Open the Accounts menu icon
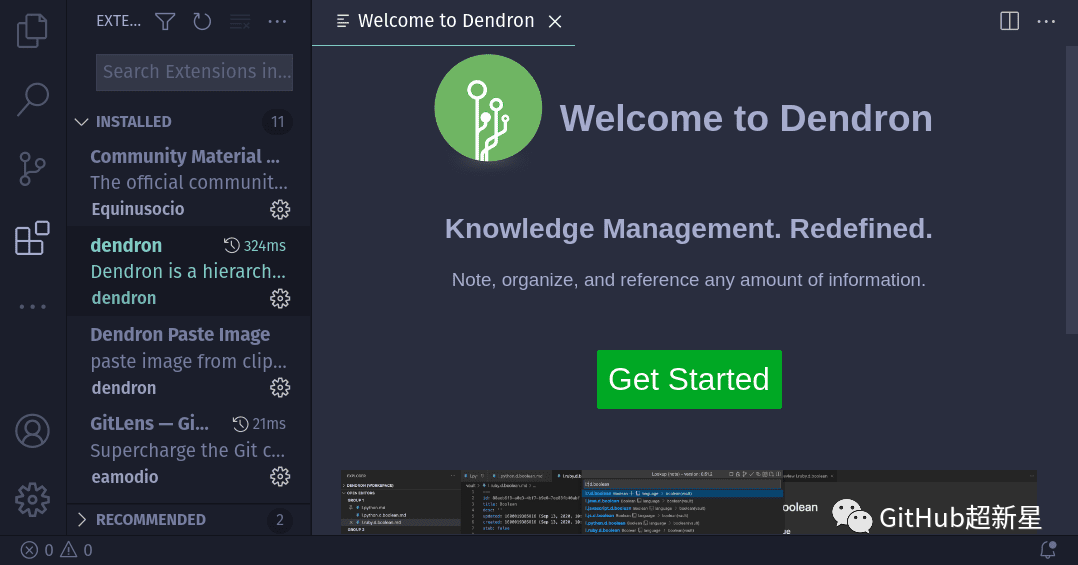The width and height of the screenshot is (1078, 565). pos(32,431)
